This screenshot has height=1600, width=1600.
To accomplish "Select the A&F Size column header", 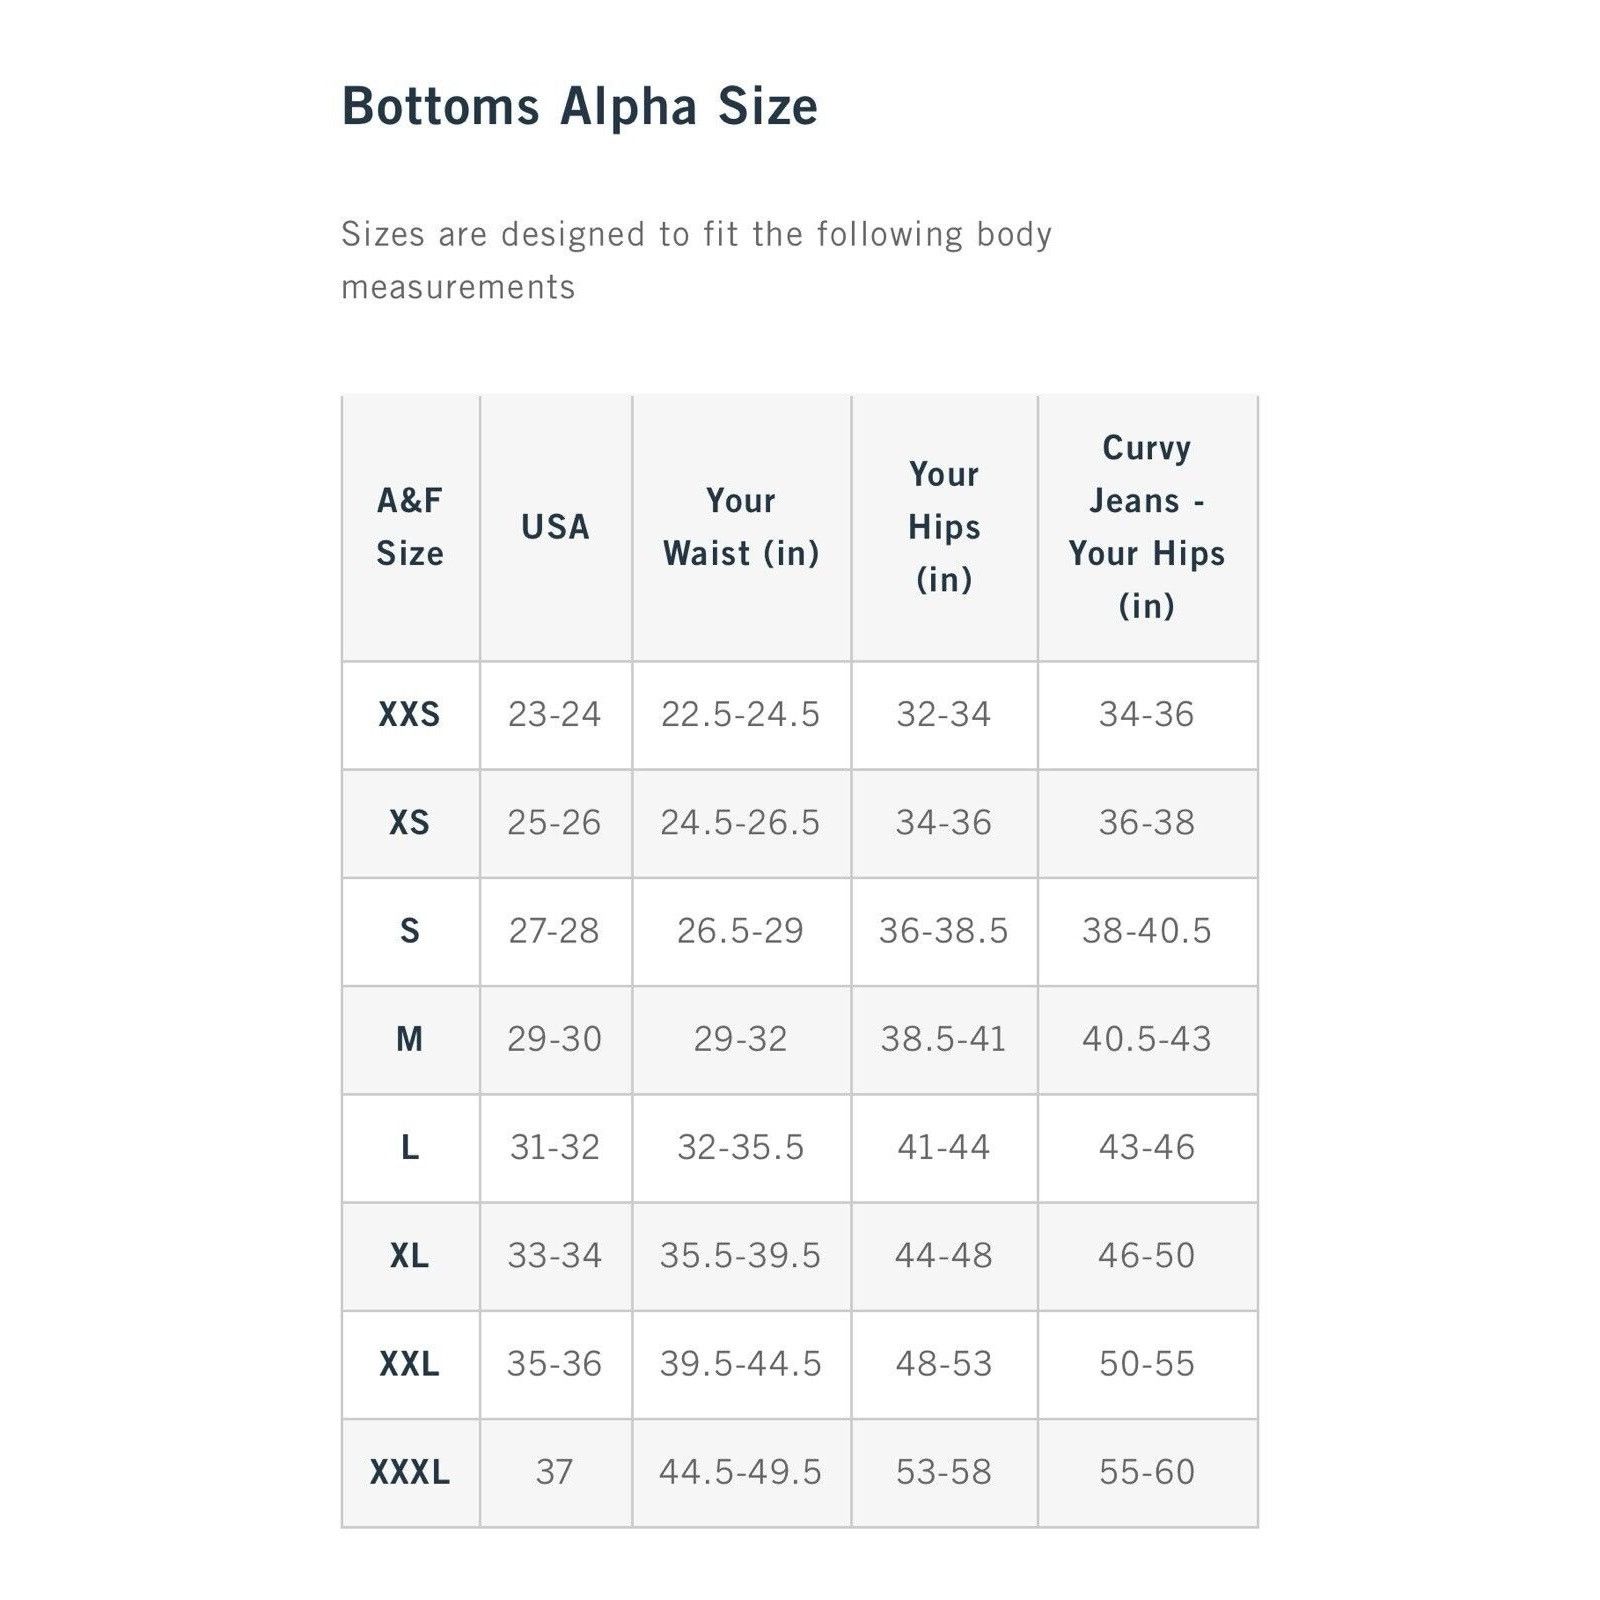I will (410, 527).
